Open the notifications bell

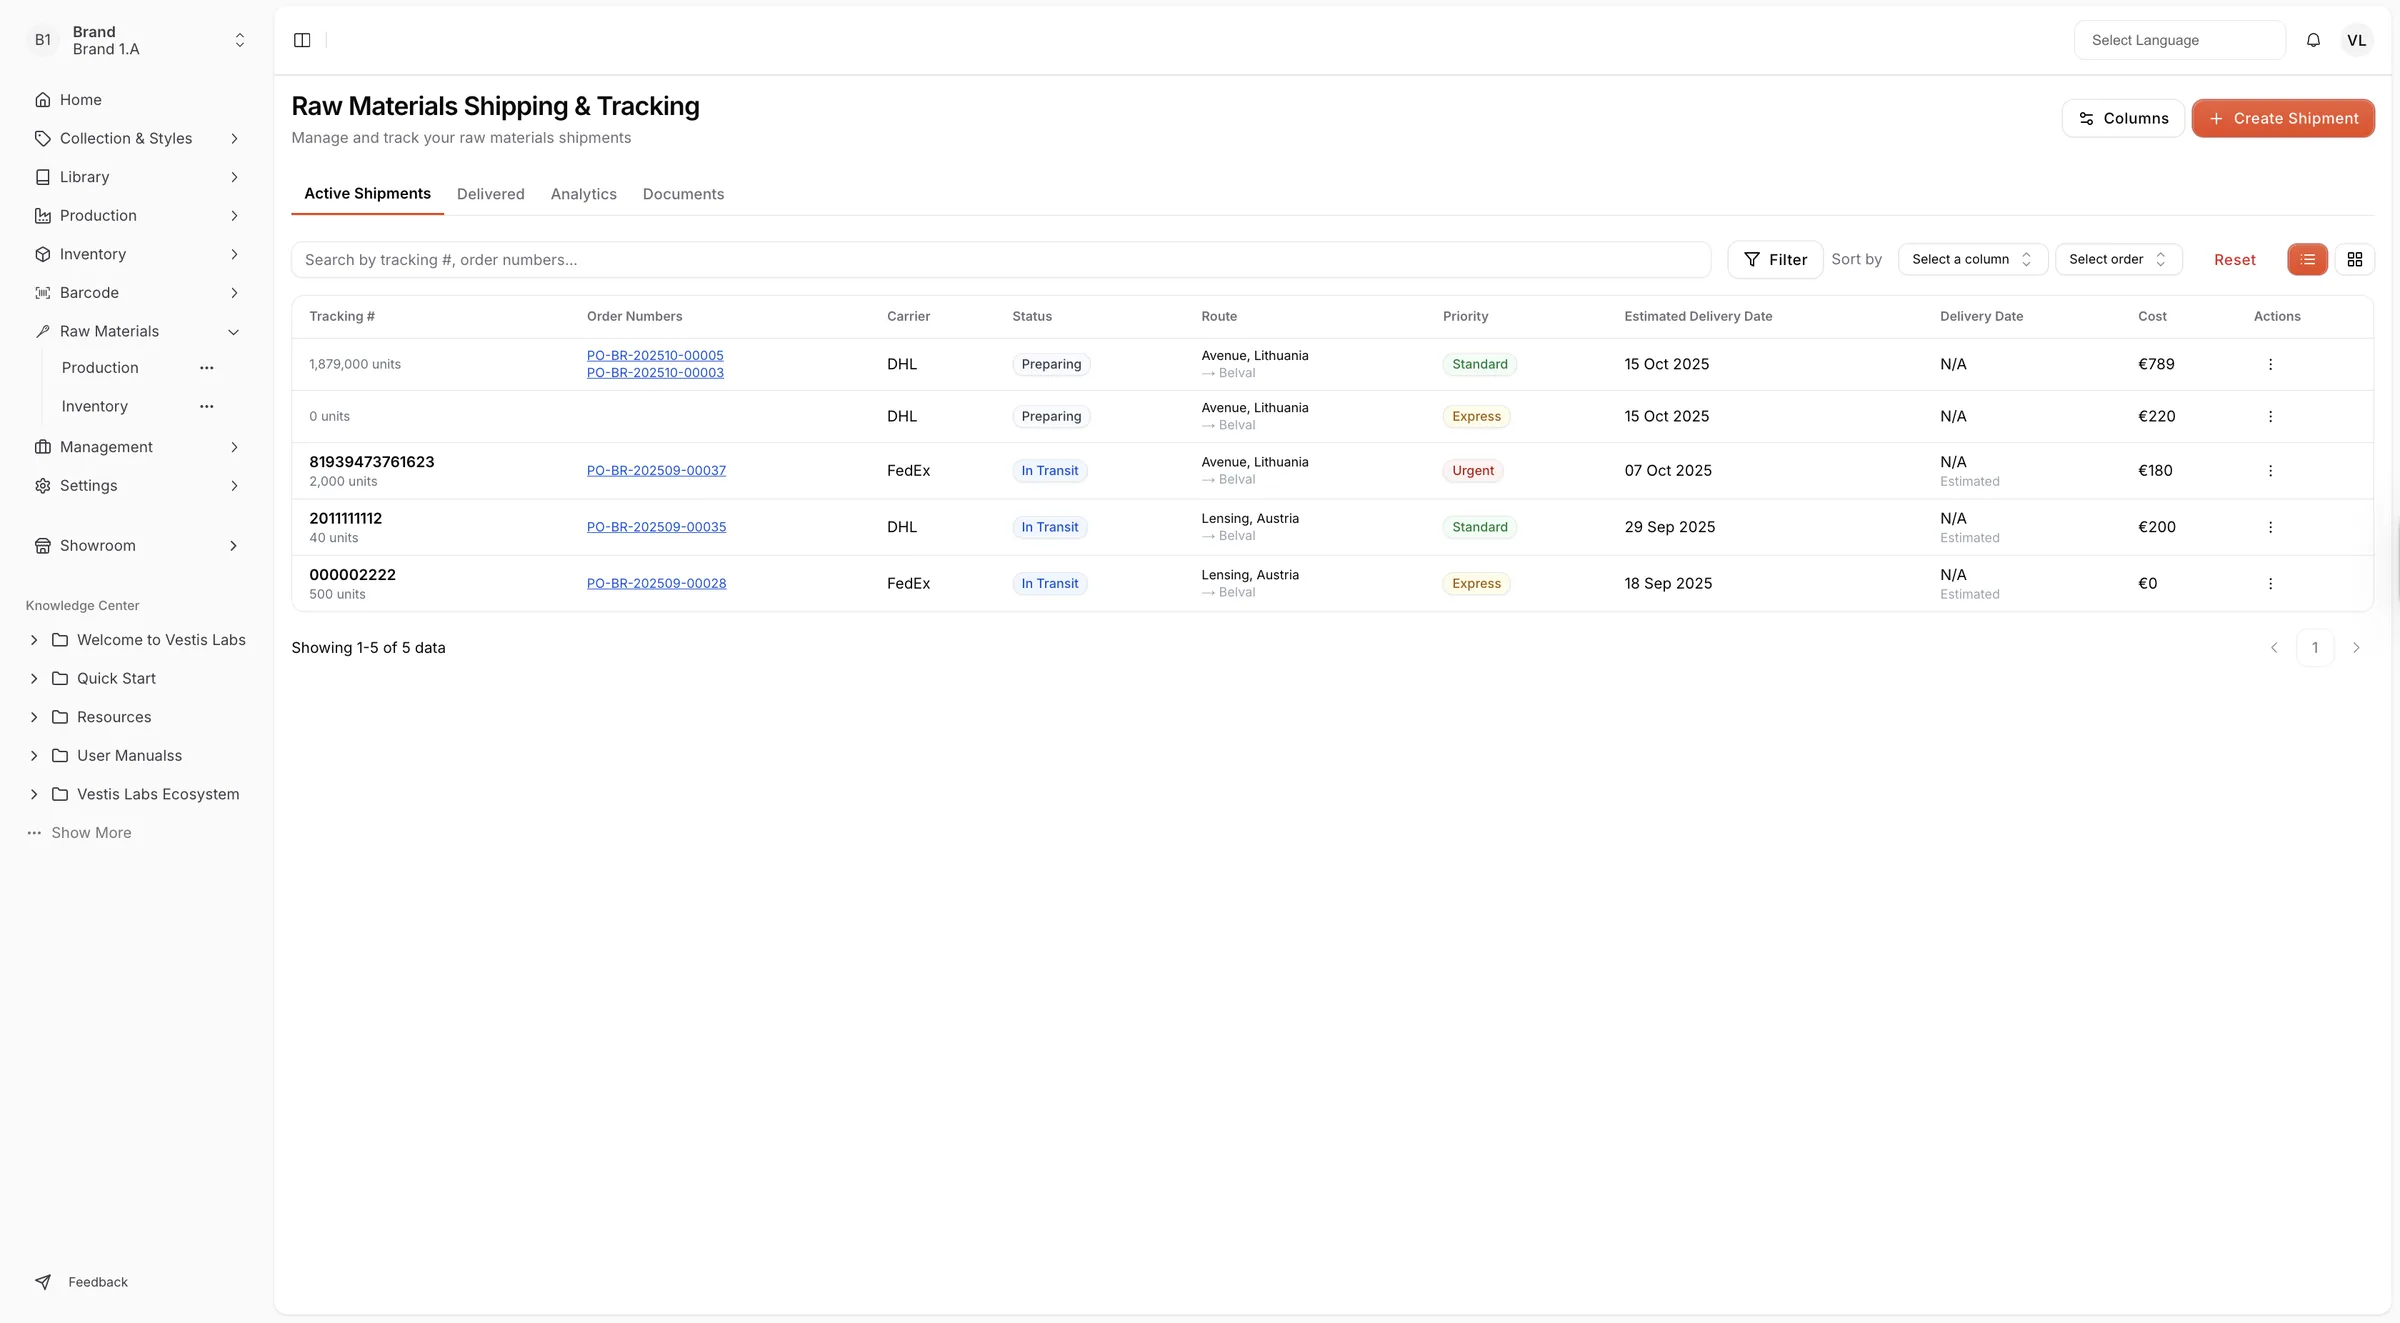tap(2313, 40)
